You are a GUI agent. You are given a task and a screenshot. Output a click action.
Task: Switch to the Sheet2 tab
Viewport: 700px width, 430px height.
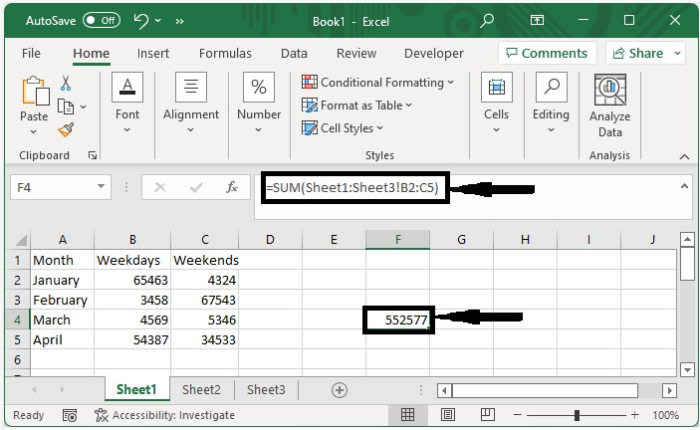click(201, 390)
